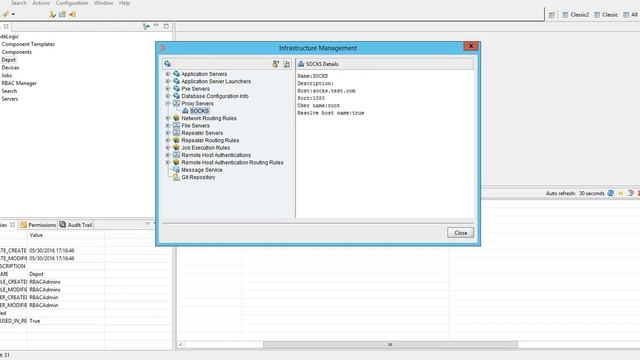640x360 pixels.
Task: Expand the File Servers tree node
Action: (168, 125)
